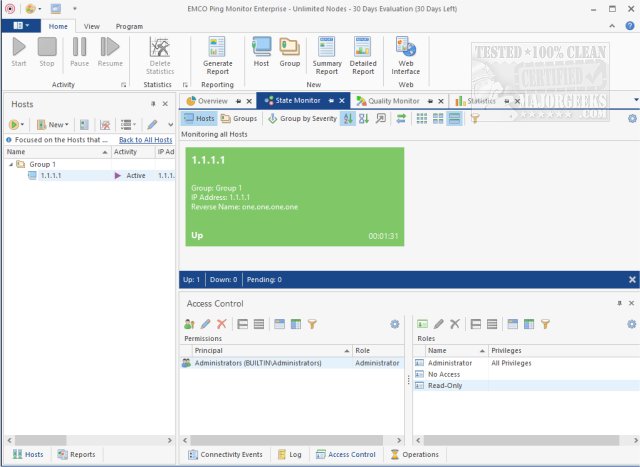Viewport: 640px width, 467px height.
Task: Click the delete permission red X icon
Action: coord(222,324)
